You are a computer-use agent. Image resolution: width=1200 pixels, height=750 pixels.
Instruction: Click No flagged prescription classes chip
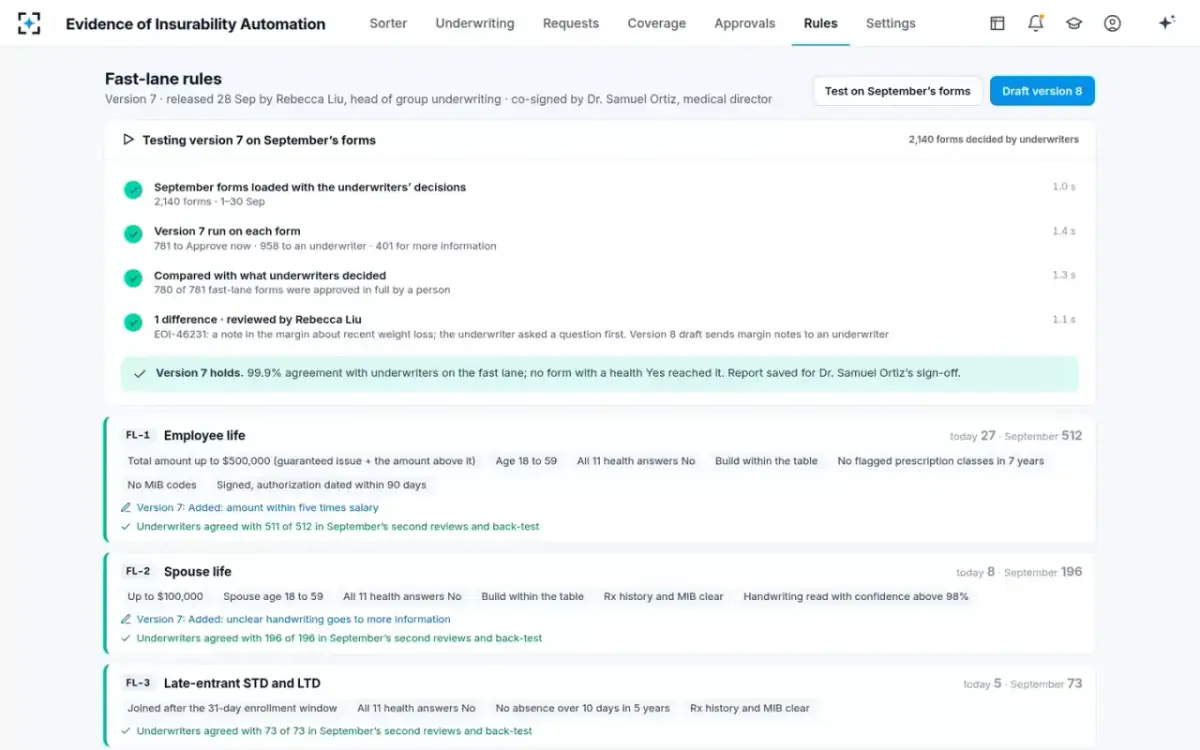point(941,461)
